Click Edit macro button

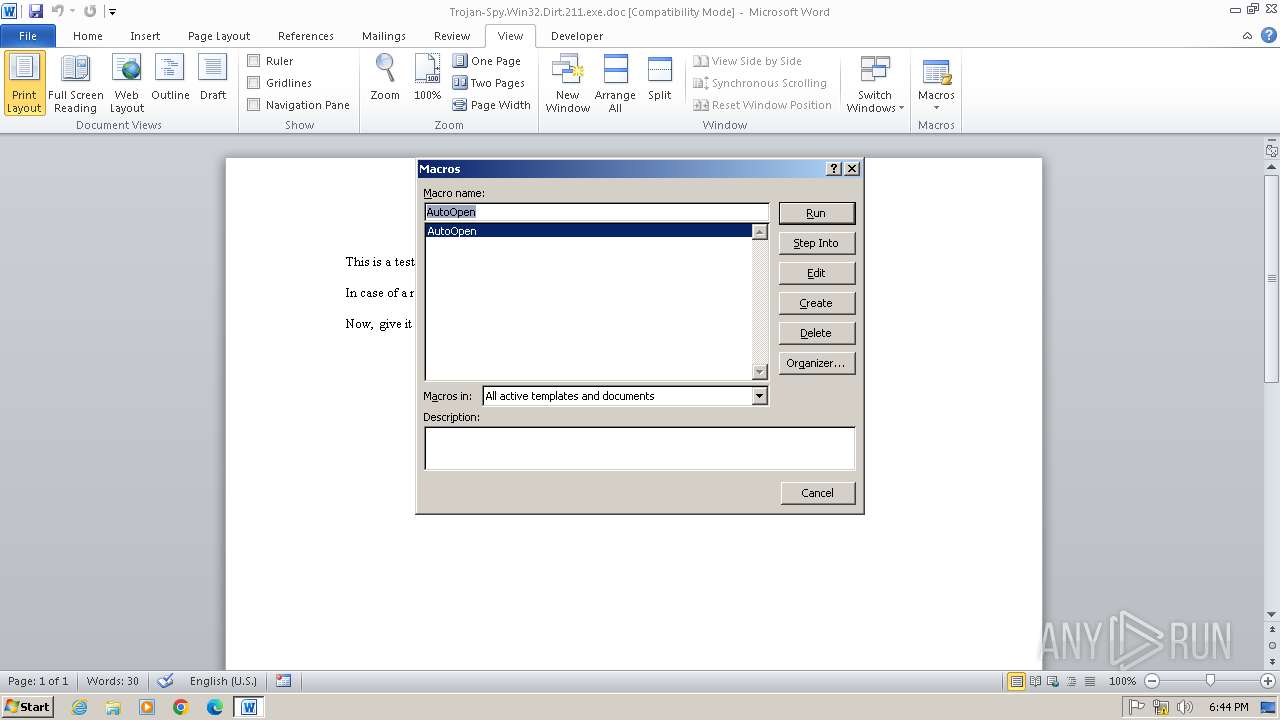coord(816,273)
